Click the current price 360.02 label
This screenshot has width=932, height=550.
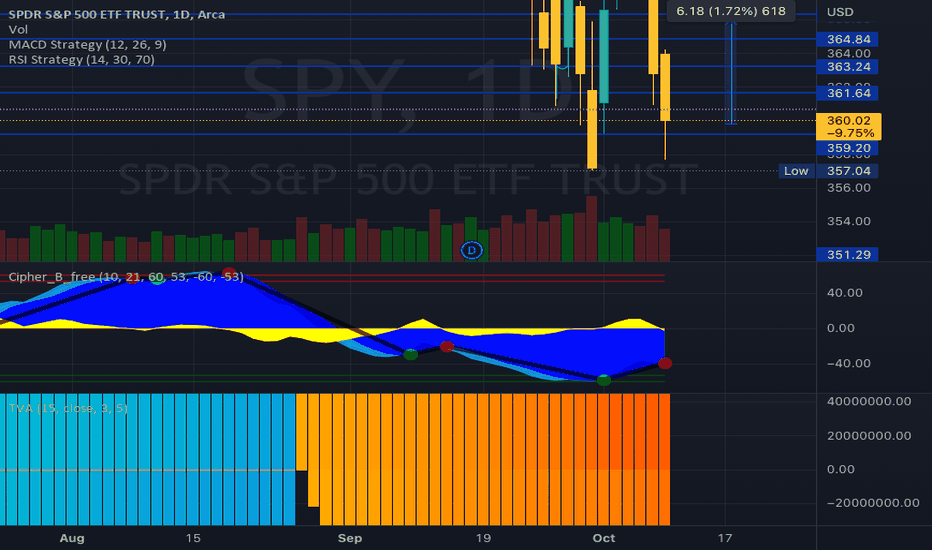849,127
